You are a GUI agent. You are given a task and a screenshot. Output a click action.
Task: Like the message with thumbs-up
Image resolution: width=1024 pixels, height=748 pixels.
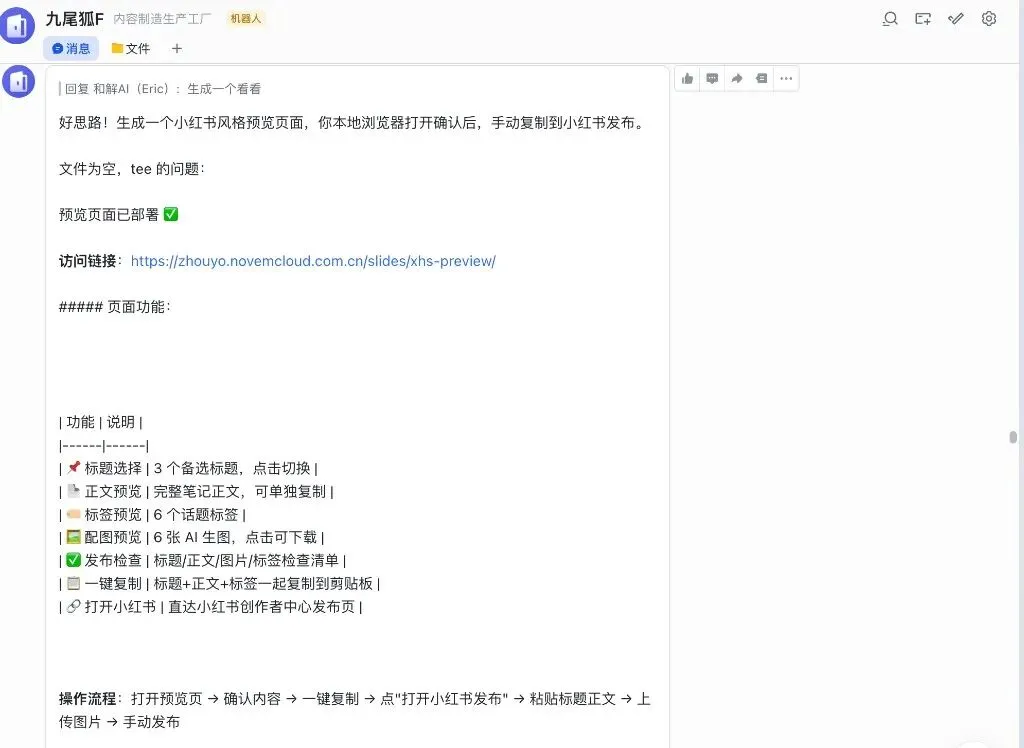click(687, 79)
